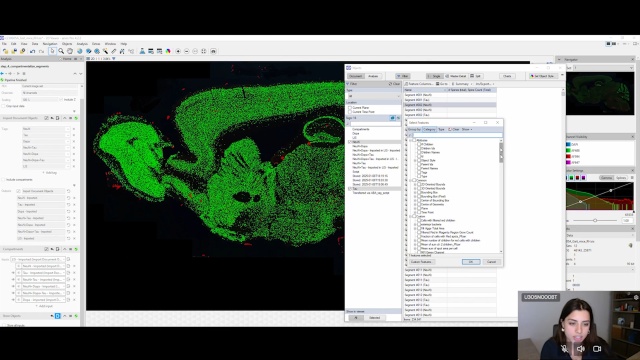Screen dimensions: 640x360
Task: Adjust the gamma slider handle in Color Settings
Action: point(595,220)
